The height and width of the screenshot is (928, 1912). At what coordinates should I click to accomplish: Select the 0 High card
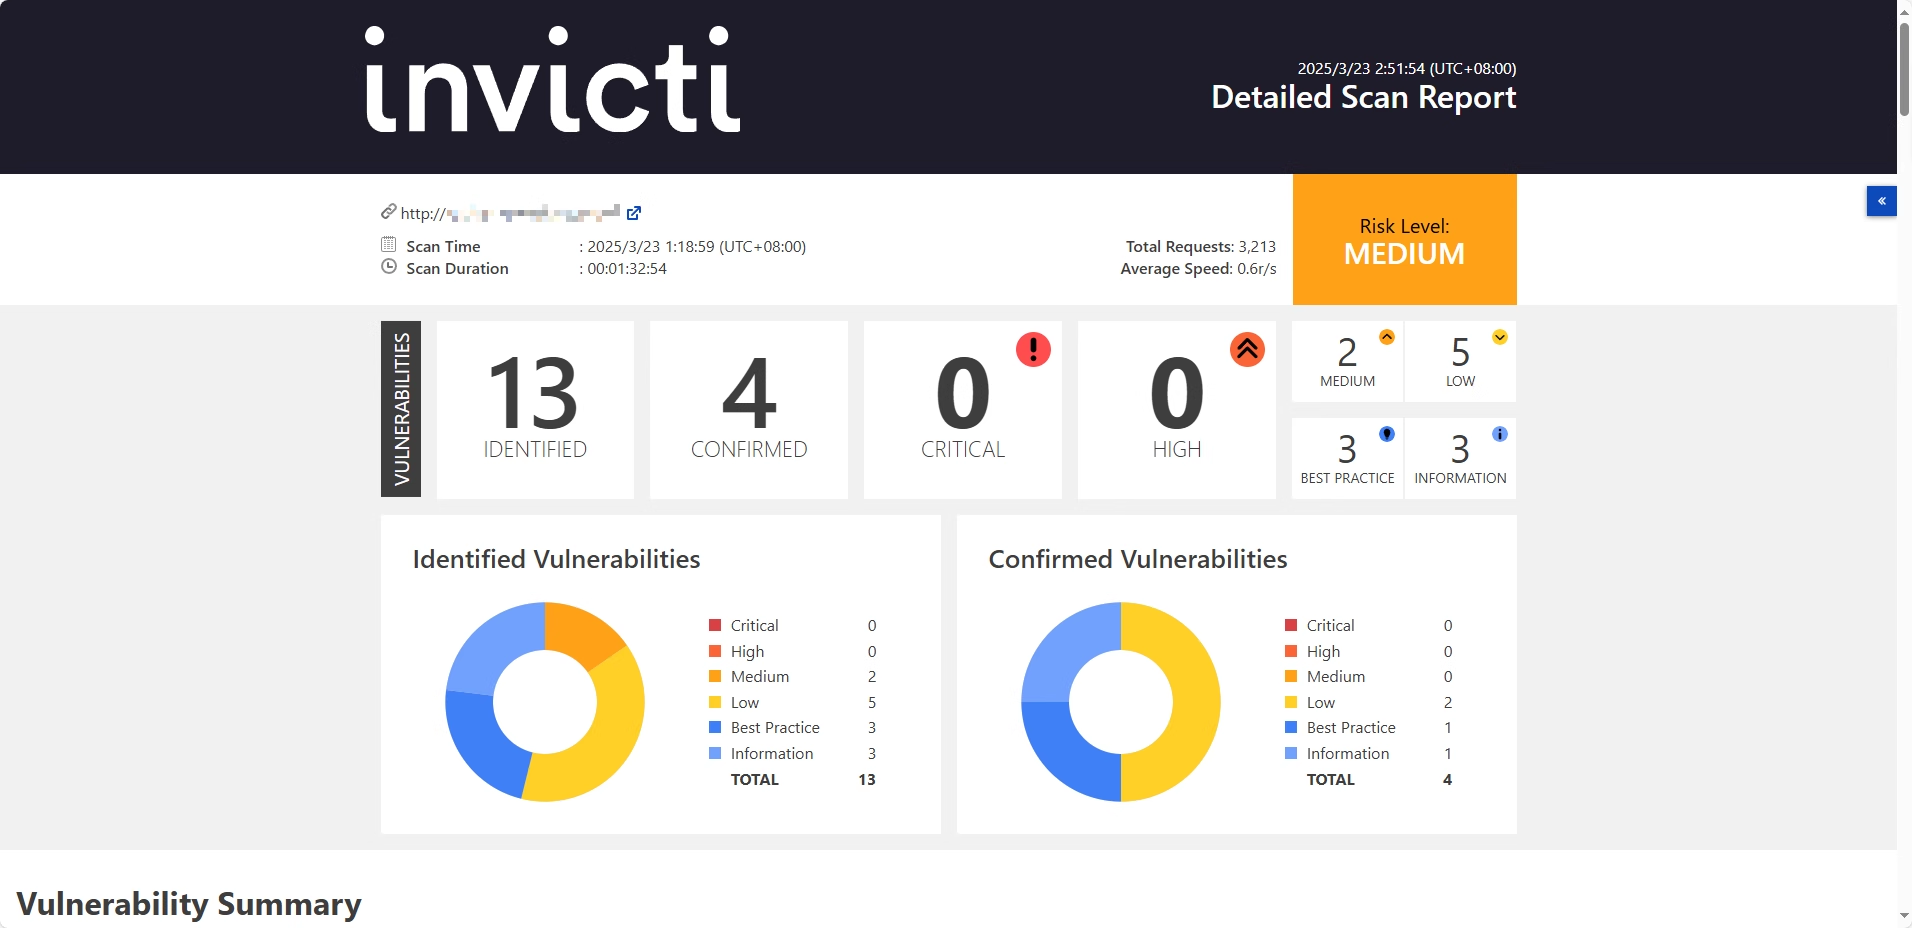coord(1177,410)
